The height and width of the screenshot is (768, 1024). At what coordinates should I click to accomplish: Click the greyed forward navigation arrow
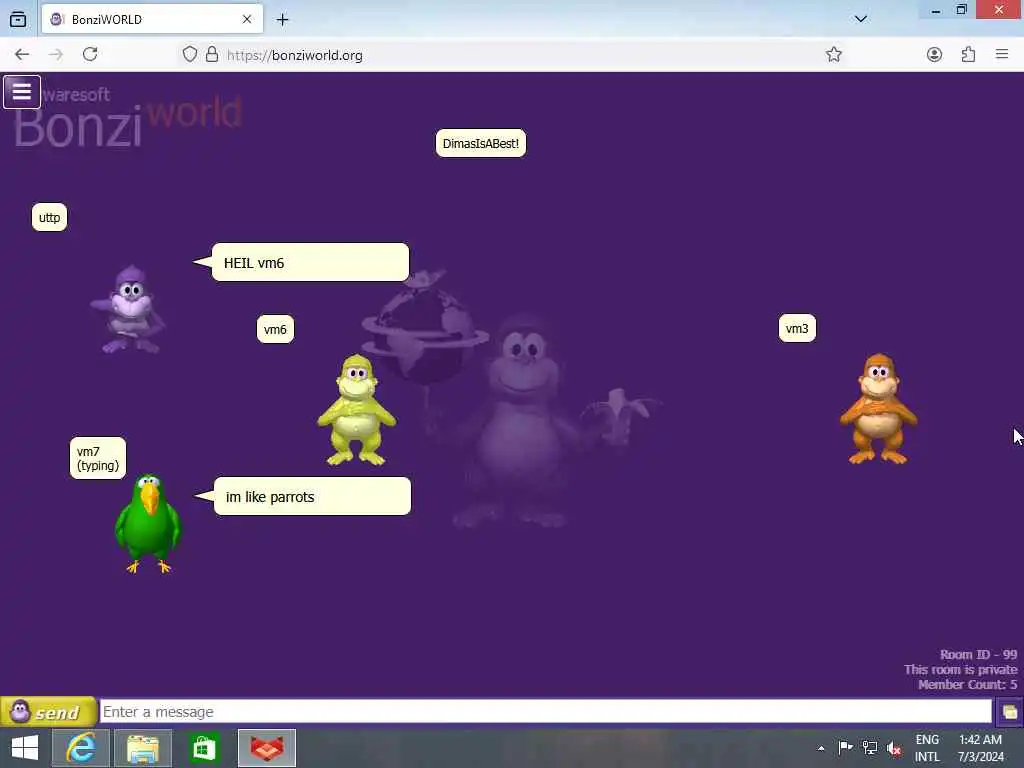coord(56,55)
